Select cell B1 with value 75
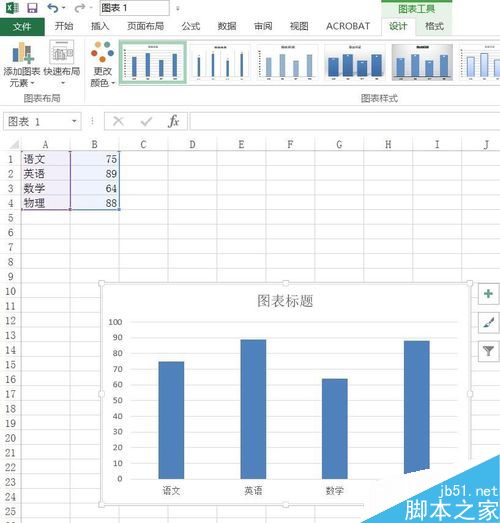 tap(95, 159)
